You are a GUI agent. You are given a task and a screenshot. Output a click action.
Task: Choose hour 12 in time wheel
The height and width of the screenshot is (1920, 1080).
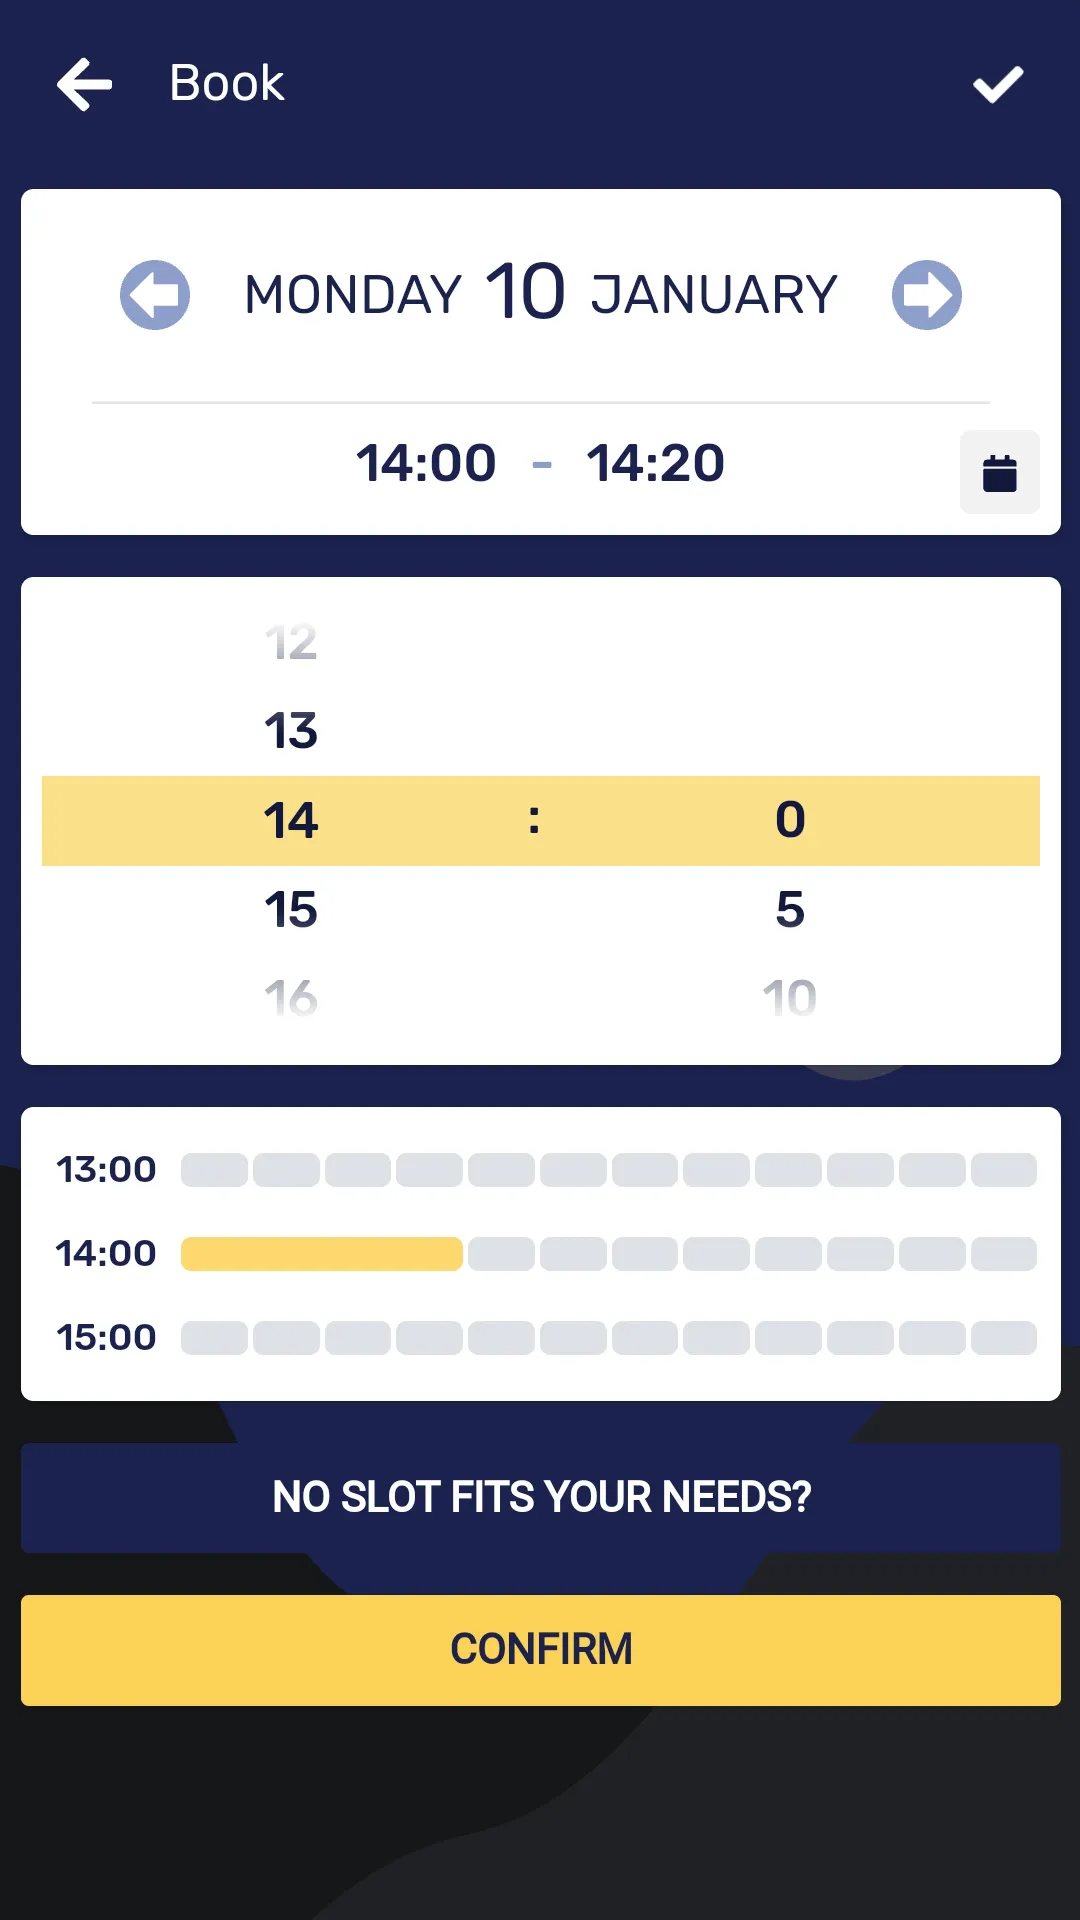[291, 642]
